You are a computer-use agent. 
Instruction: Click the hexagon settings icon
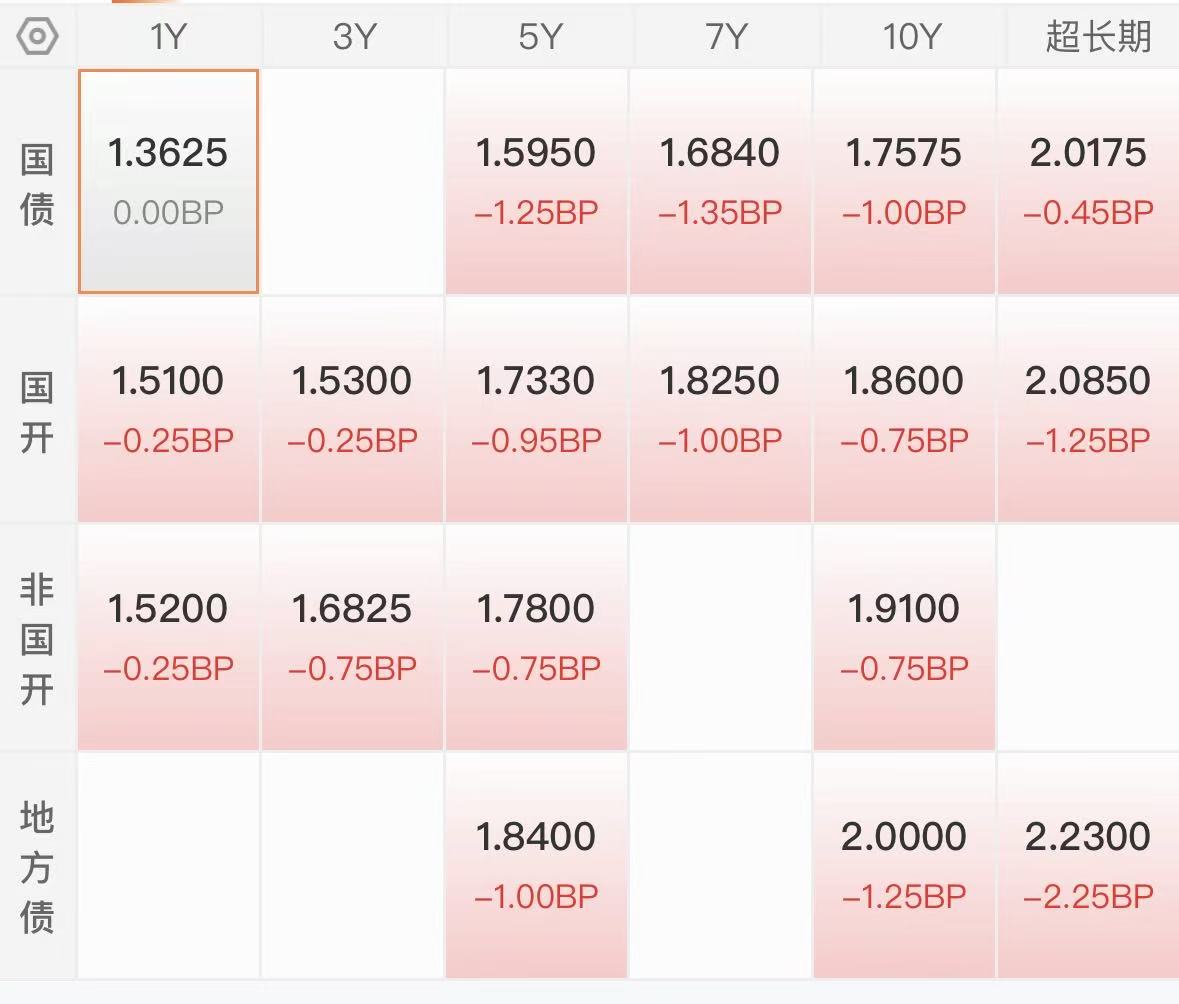point(38,37)
